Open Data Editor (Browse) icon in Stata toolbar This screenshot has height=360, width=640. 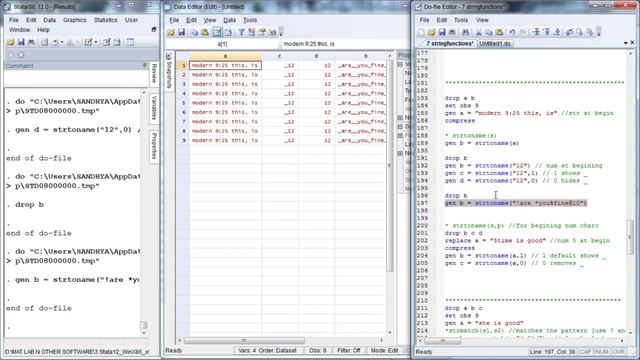coord(117,42)
